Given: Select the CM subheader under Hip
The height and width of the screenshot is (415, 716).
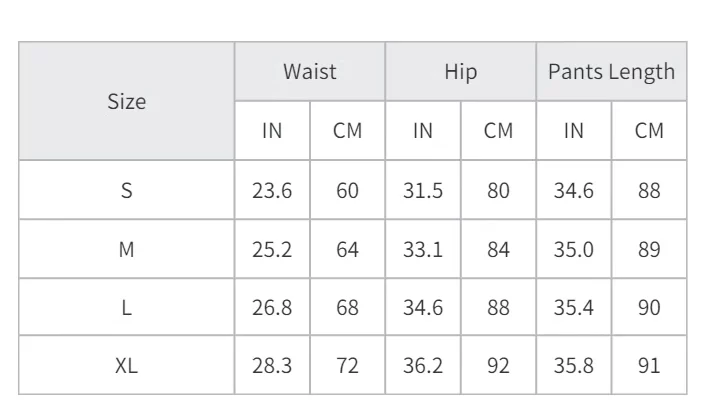Looking at the screenshot, I should [x=498, y=131].
